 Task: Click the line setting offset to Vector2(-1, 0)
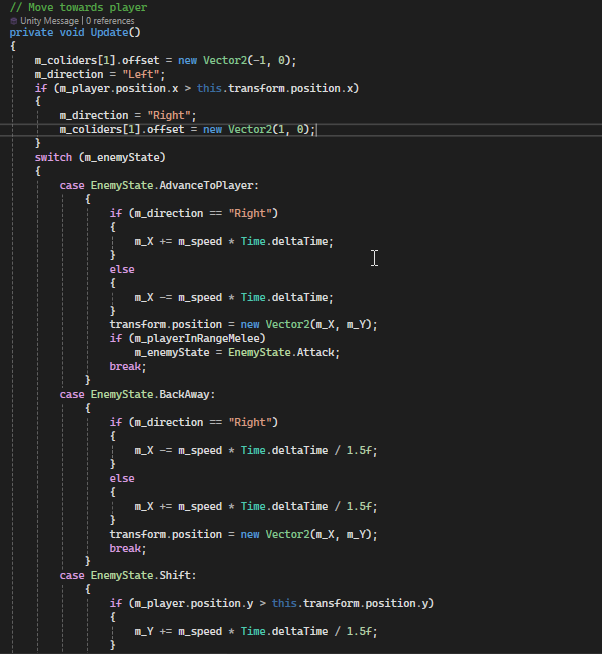165,60
